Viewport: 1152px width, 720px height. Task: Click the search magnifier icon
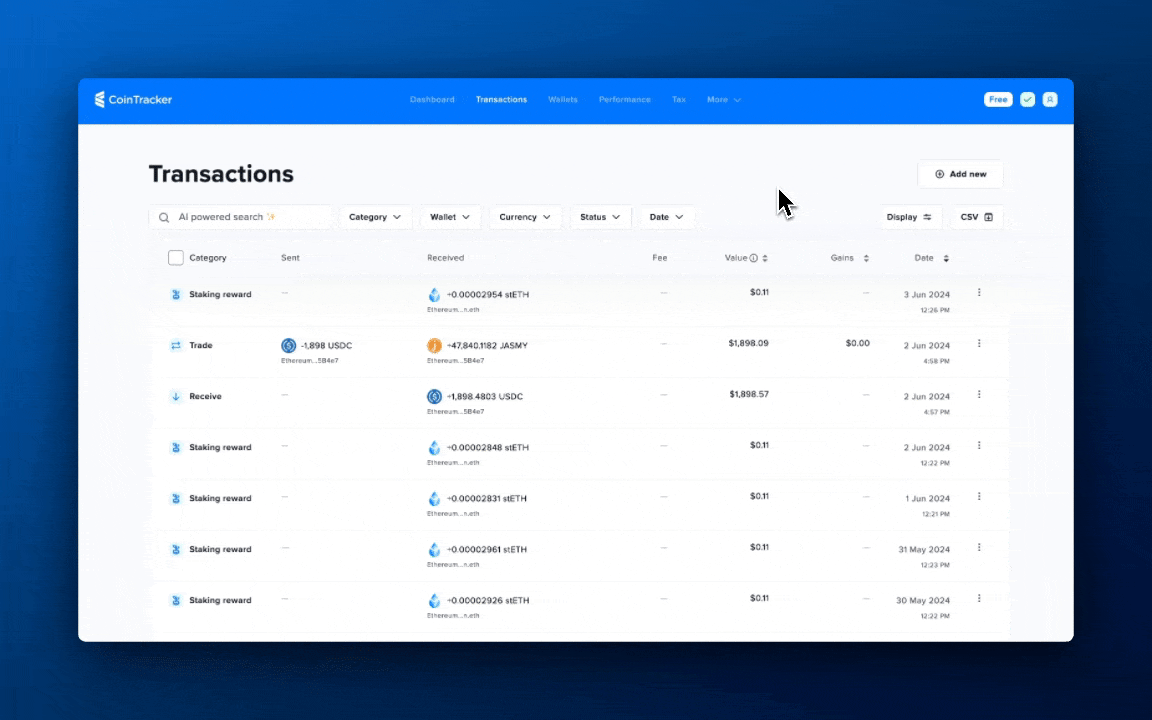click(164, 217)
